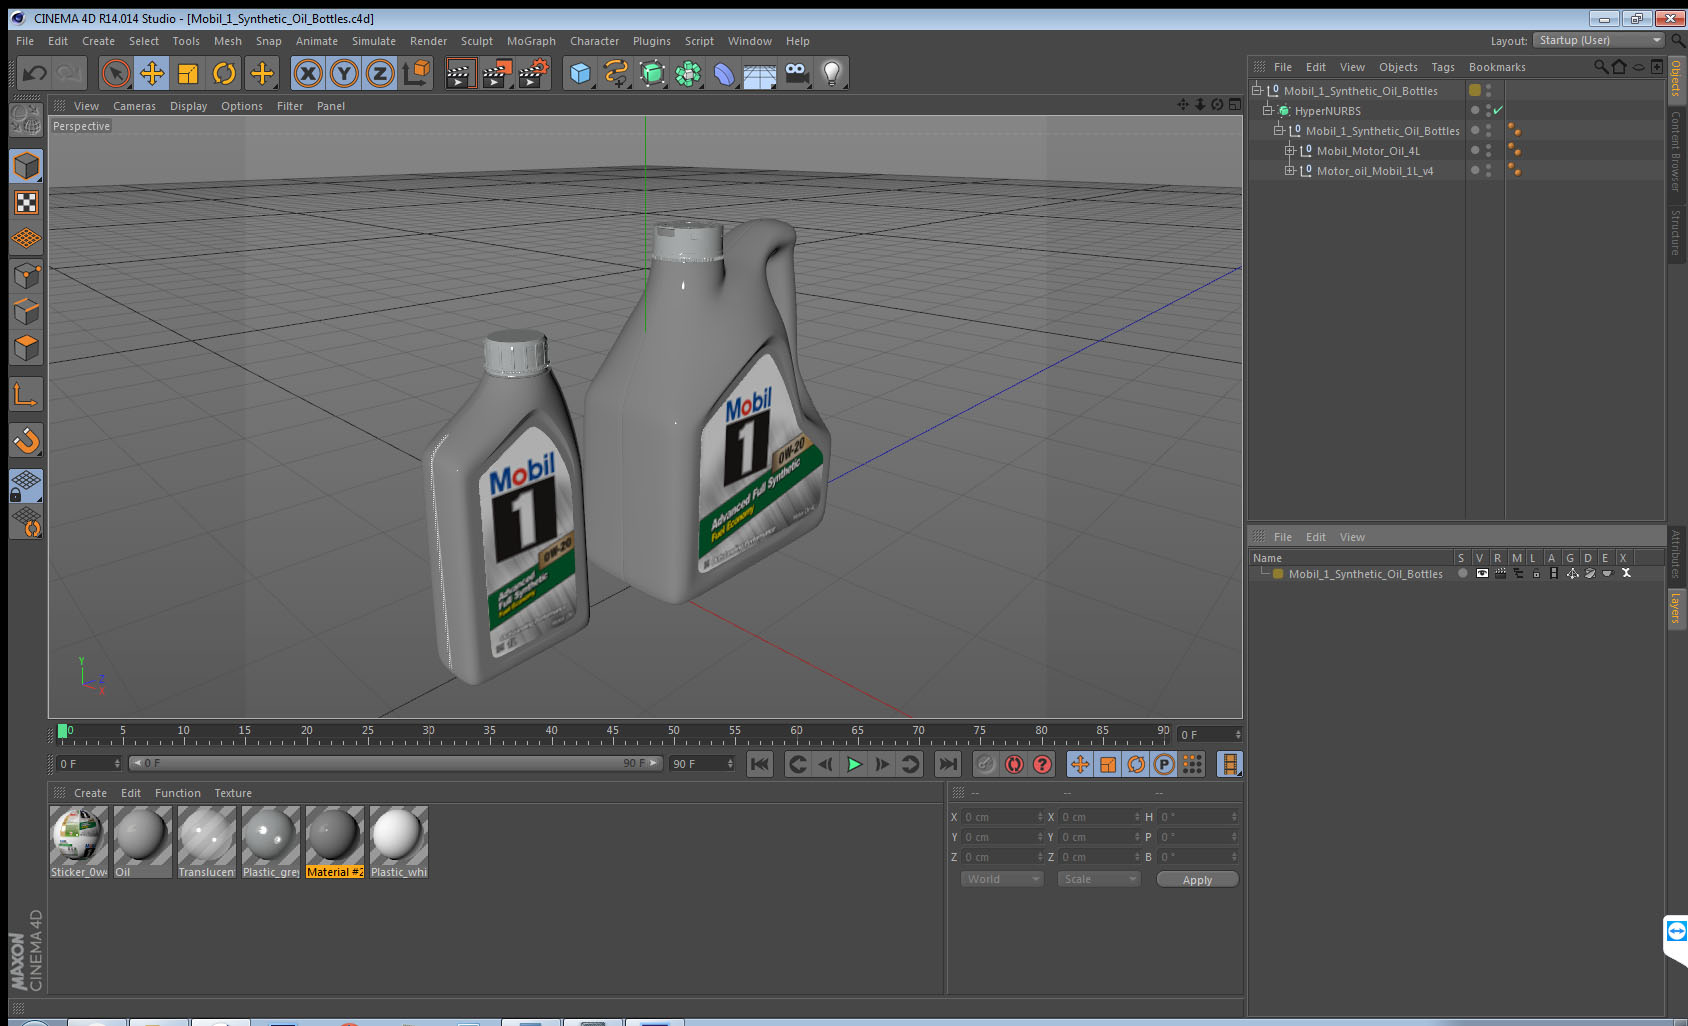Expand the Mobil_Motor_Oil_4L object
Image resolution: width=1688 pixels, height=1026 pixels.
pos(1290,150)
